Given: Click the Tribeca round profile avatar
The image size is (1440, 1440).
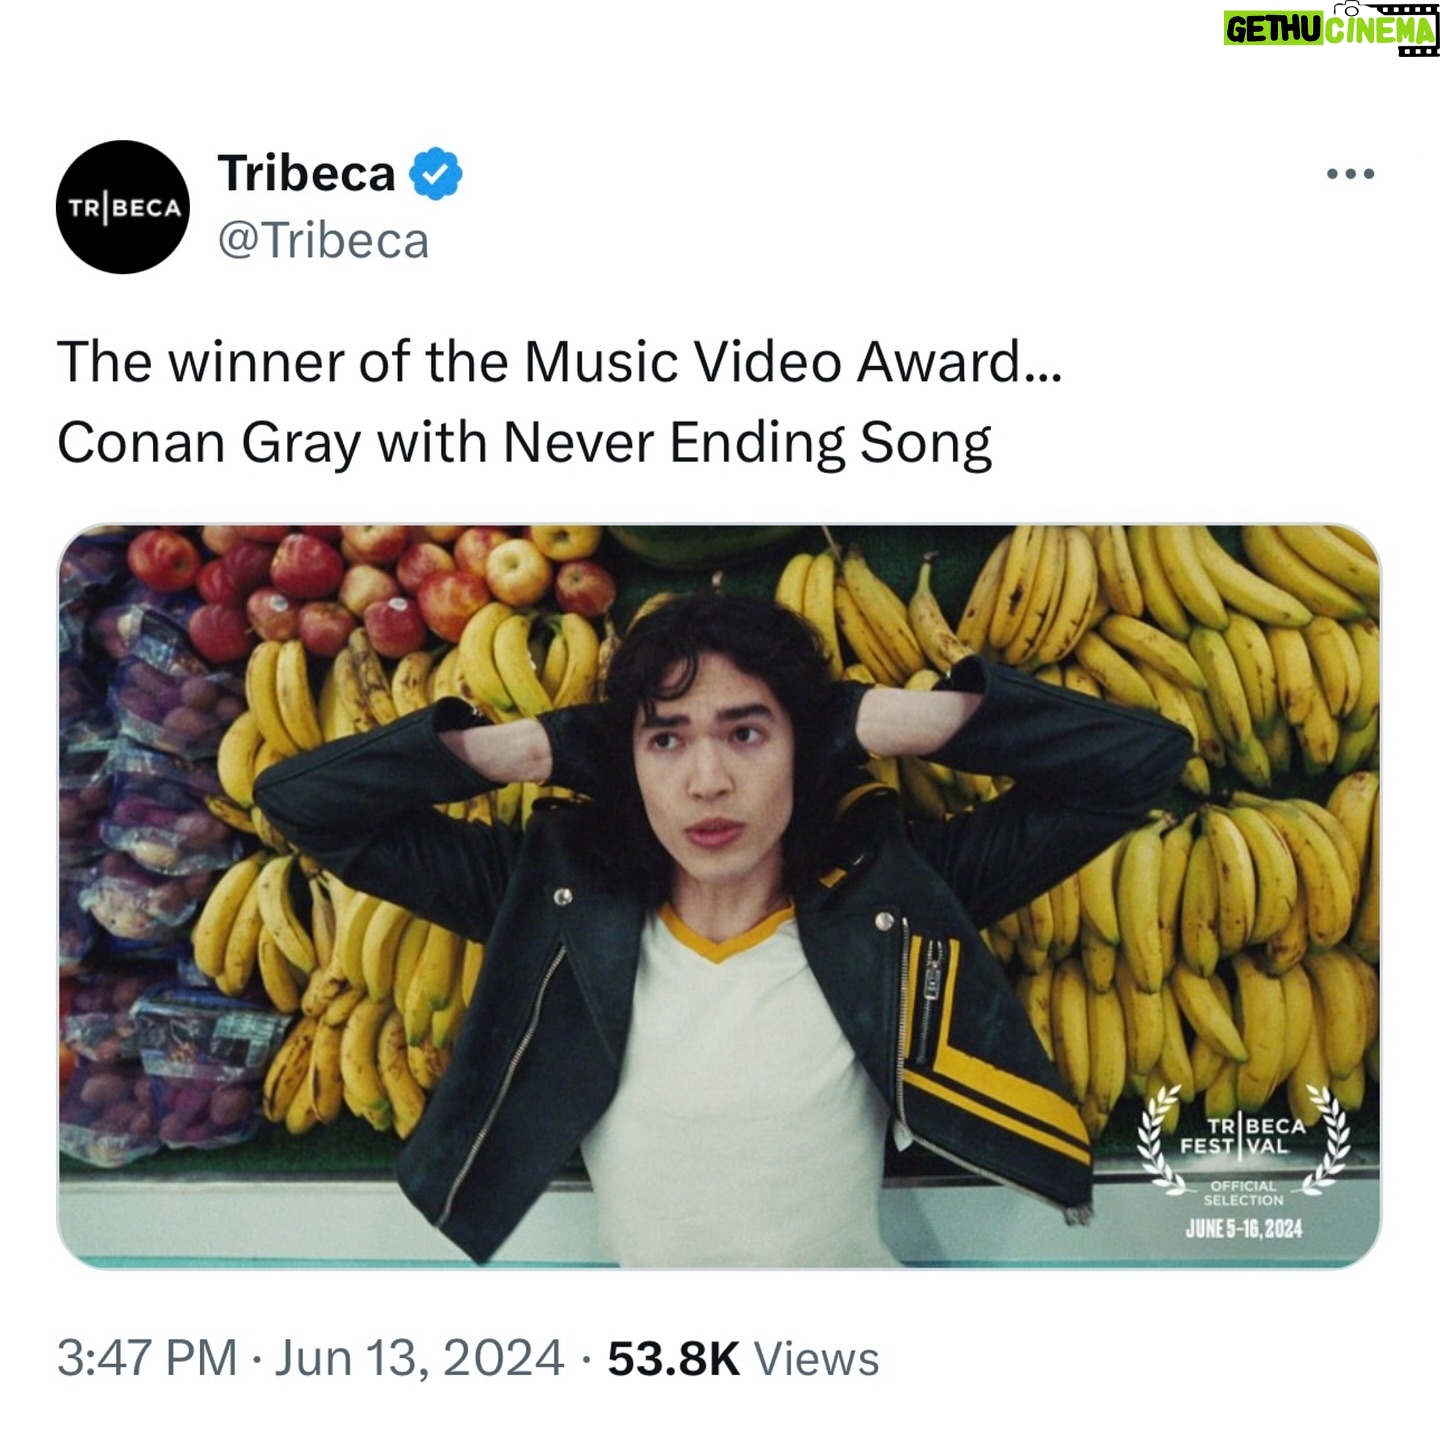Looking at the screenshot, I should (x=123, y=207).
